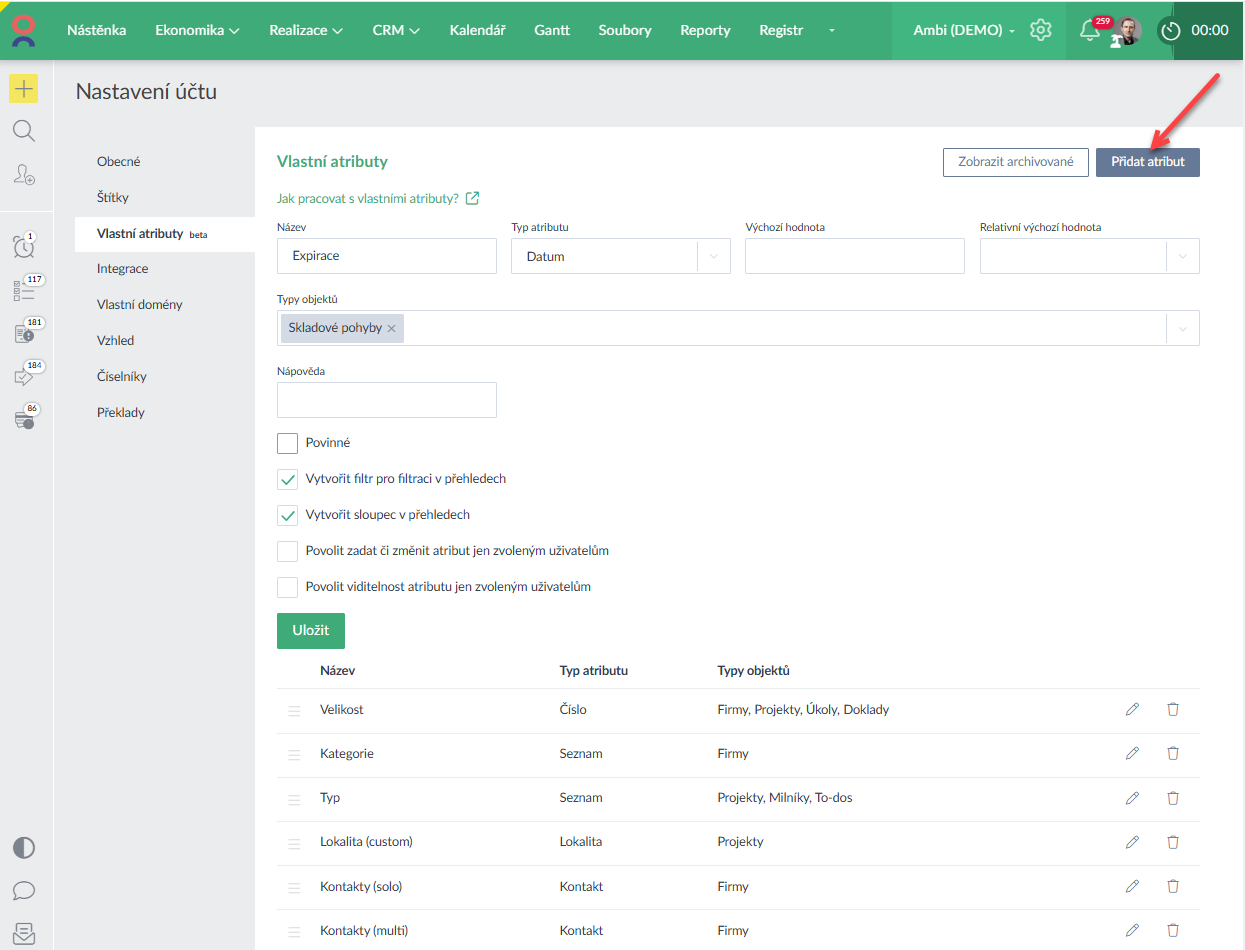Enable the Povinné checkbox
Screen dimensions: 1245x950
point(288,443)
